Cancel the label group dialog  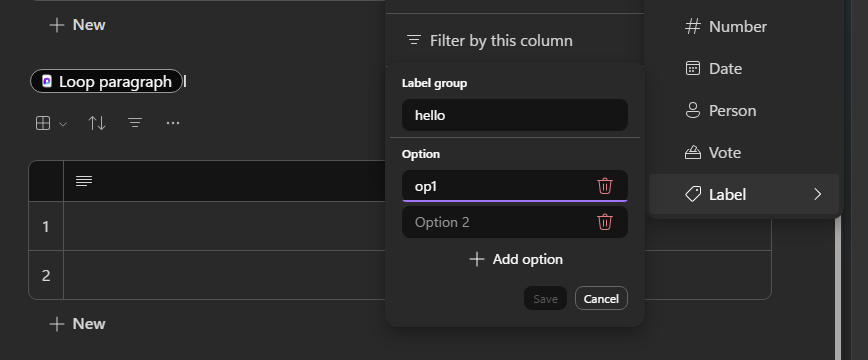point(601,299)
